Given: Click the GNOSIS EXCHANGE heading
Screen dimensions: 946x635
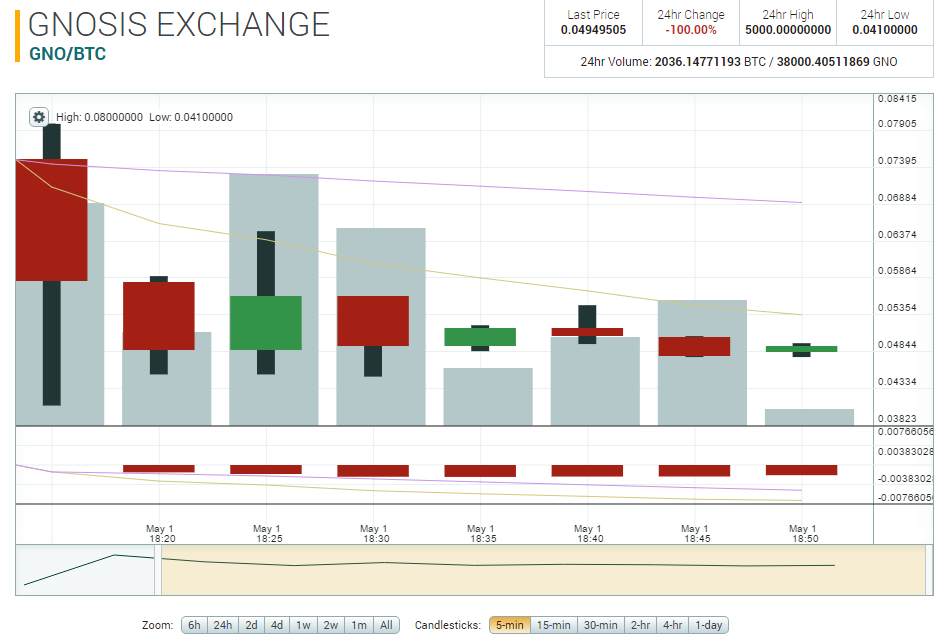Looking at the screenshot, I should [179, 24].
